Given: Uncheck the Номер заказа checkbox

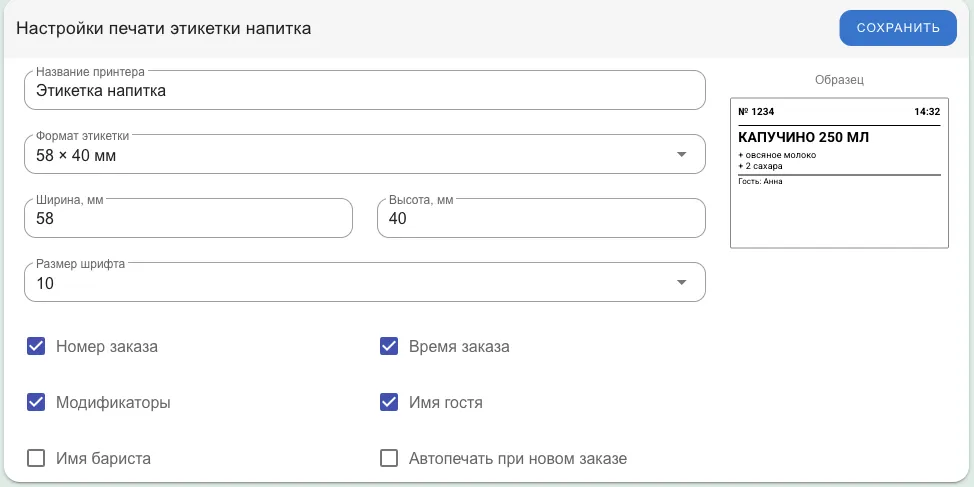Looking at the screenshot, I should [36, 346].
